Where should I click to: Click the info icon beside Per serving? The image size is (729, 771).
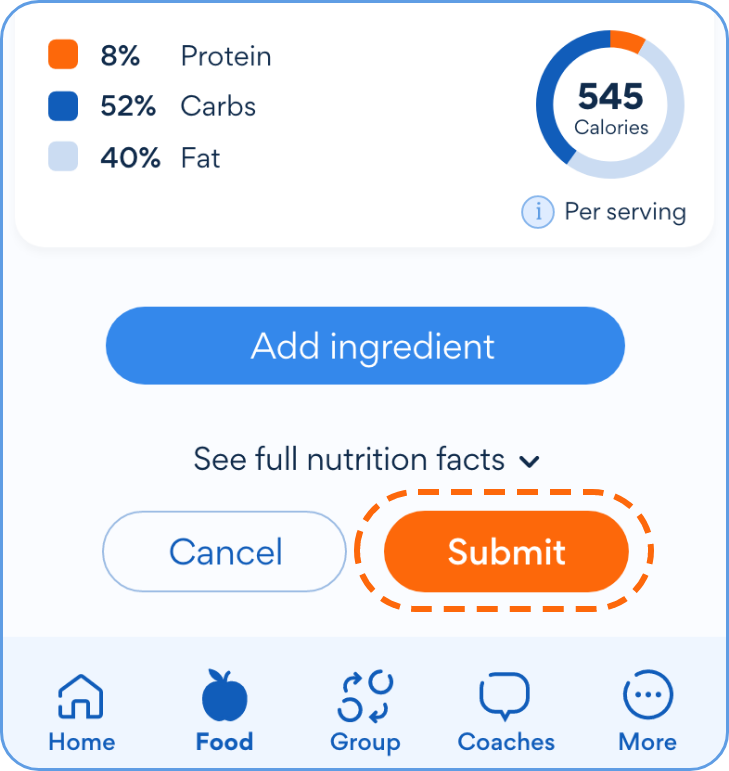click(x=538, y=212)
